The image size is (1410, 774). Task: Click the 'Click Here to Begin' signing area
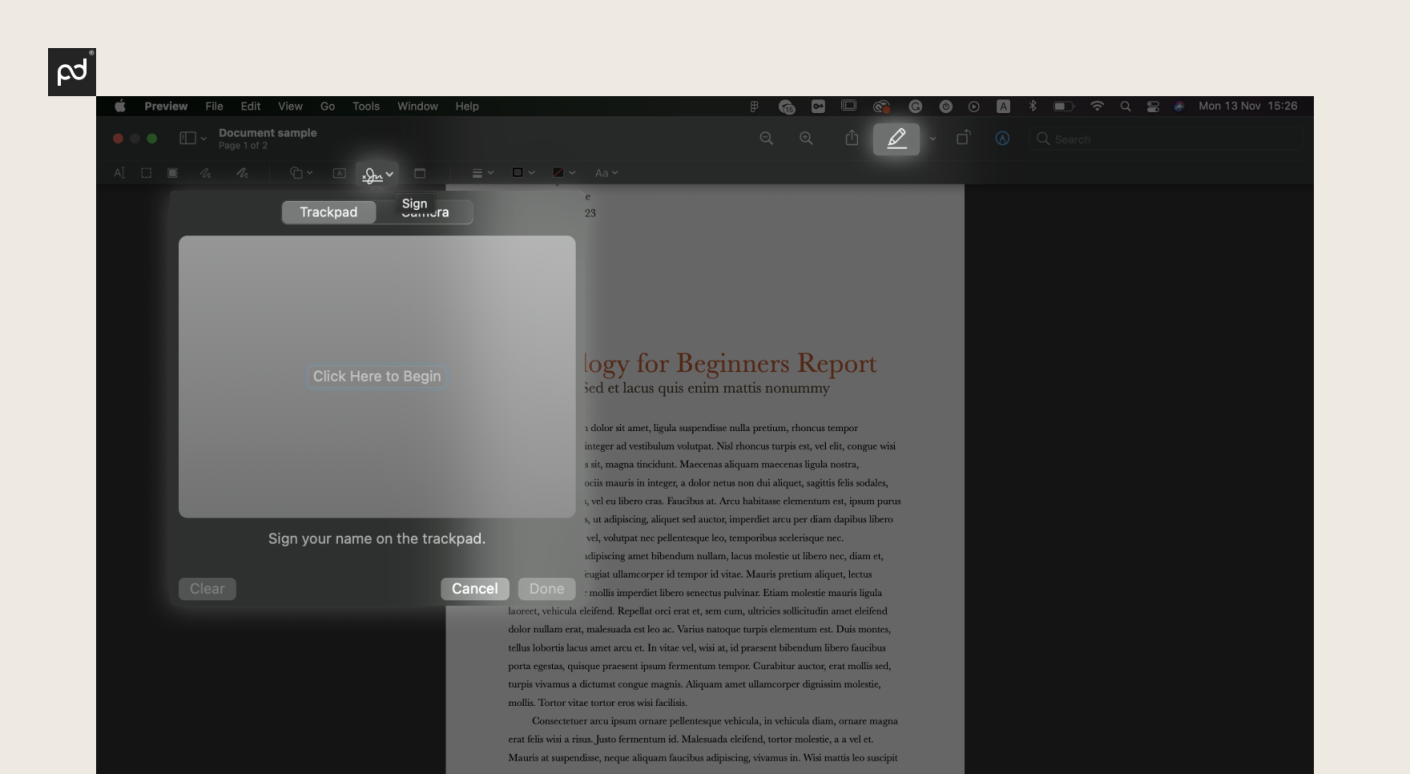pos(377,376)
